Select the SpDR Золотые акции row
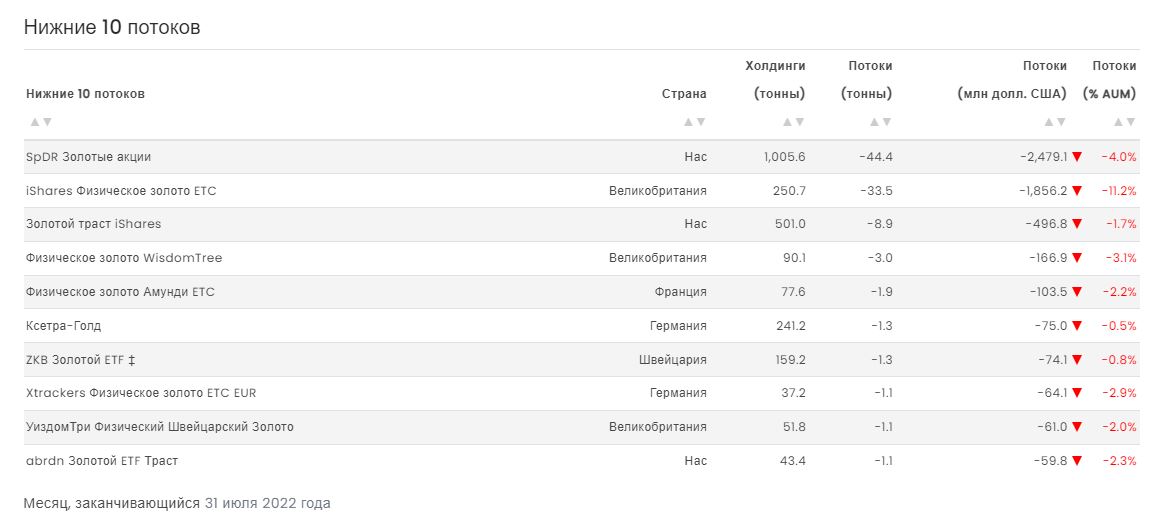This screenshot has width=1153, height=518. point(88,157)
